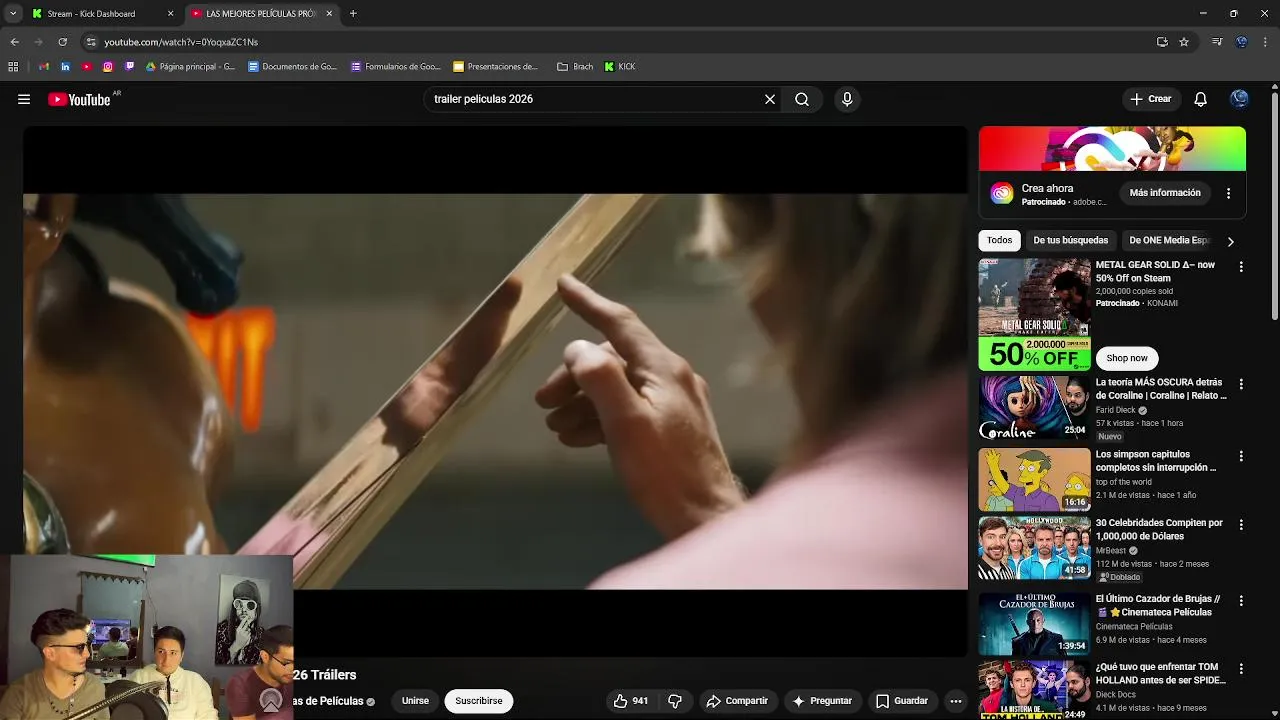Close the Kick Dashboard tab
Image resolution: width=1280 pixels, height=720 pixels.
(x=170, y=14)
